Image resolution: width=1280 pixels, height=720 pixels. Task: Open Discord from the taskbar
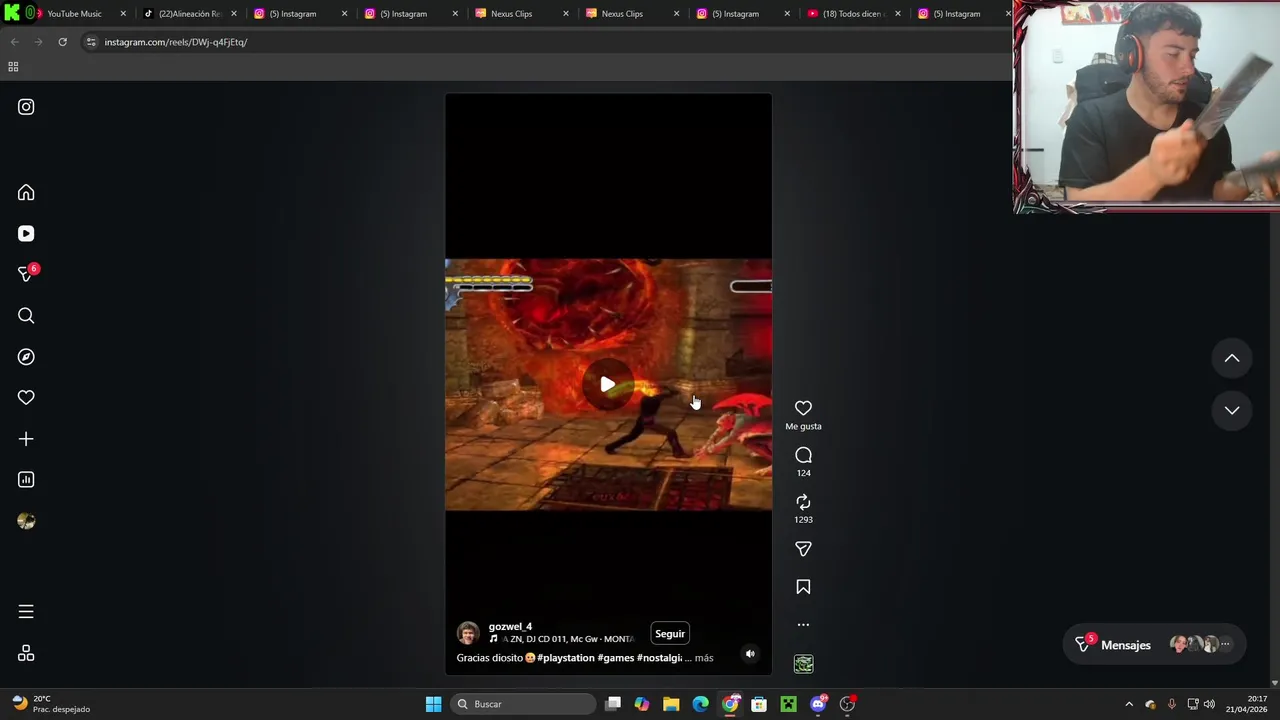click(x=818, y=704)
